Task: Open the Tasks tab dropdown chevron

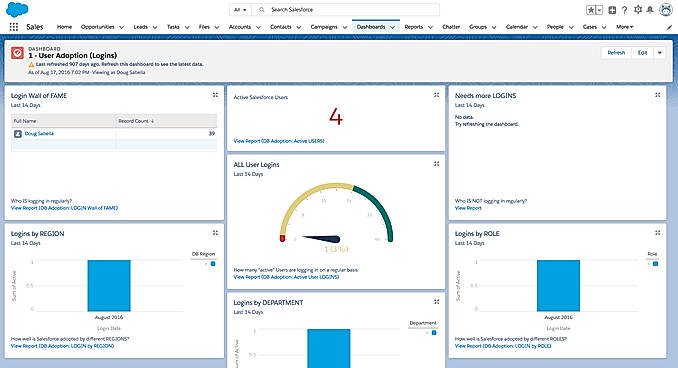Action: (187, 27)
